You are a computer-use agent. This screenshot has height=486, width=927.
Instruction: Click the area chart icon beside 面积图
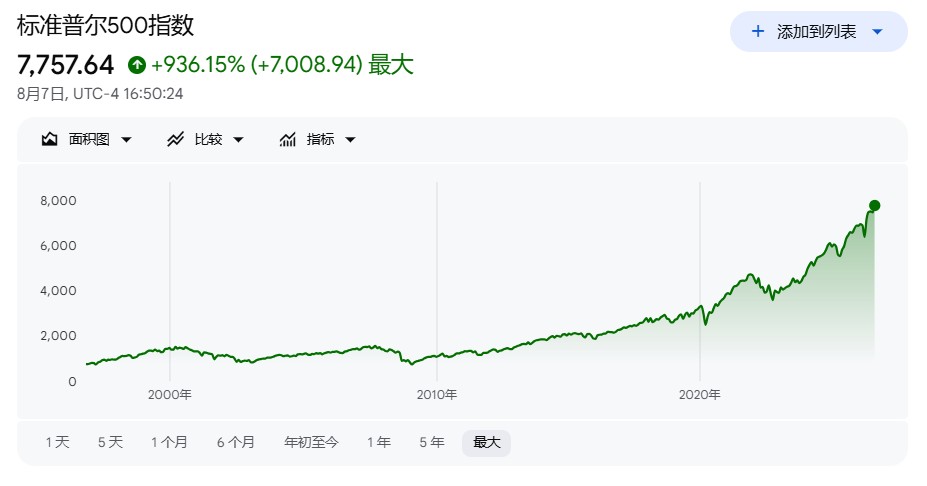50,140
